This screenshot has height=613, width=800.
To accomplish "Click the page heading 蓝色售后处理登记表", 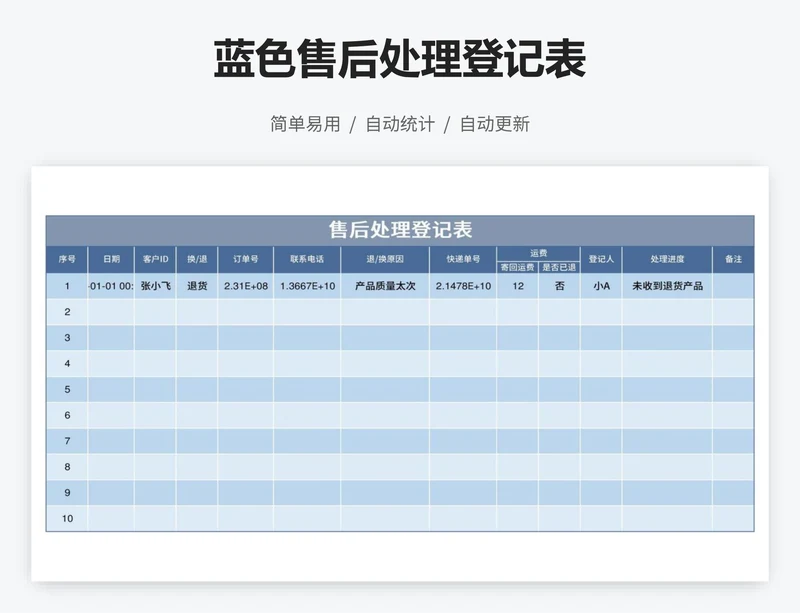I will (x=399, y=59).
